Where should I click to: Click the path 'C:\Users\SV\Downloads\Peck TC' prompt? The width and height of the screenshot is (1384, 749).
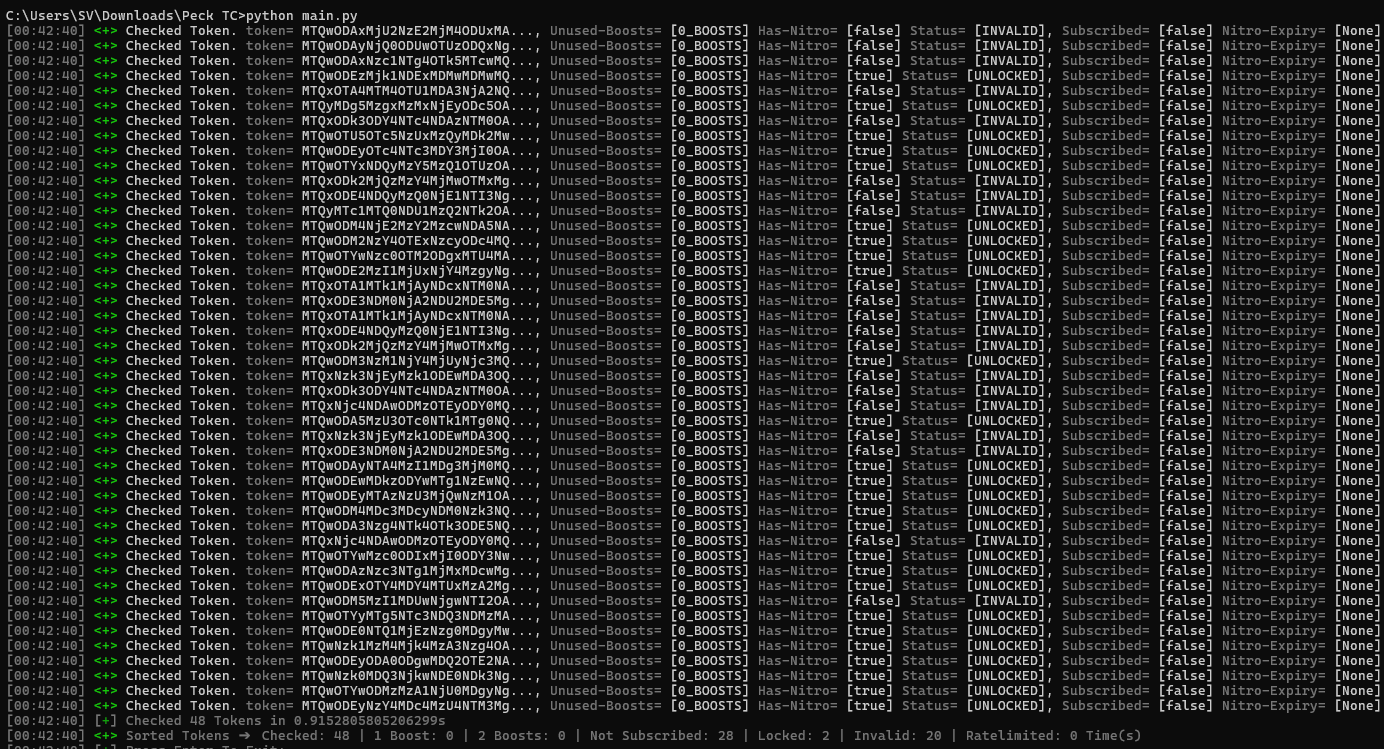tap(122, 15)
